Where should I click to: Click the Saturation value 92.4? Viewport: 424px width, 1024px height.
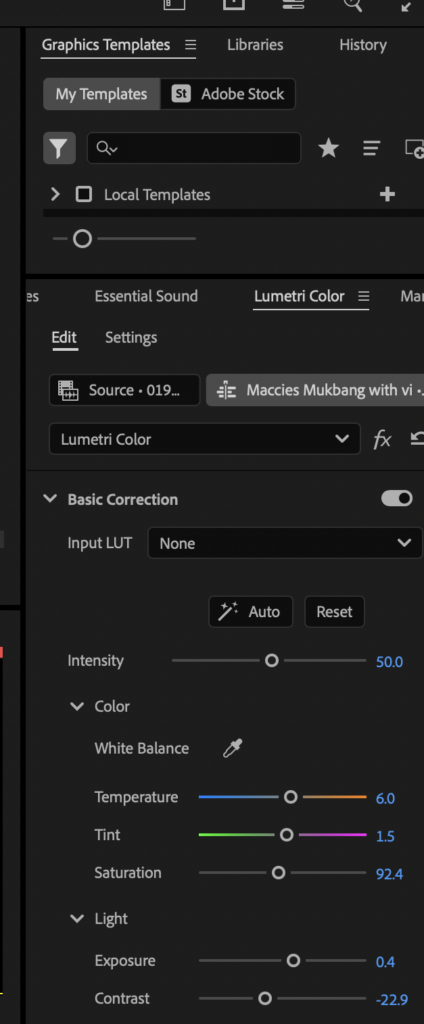coord(389,874)
